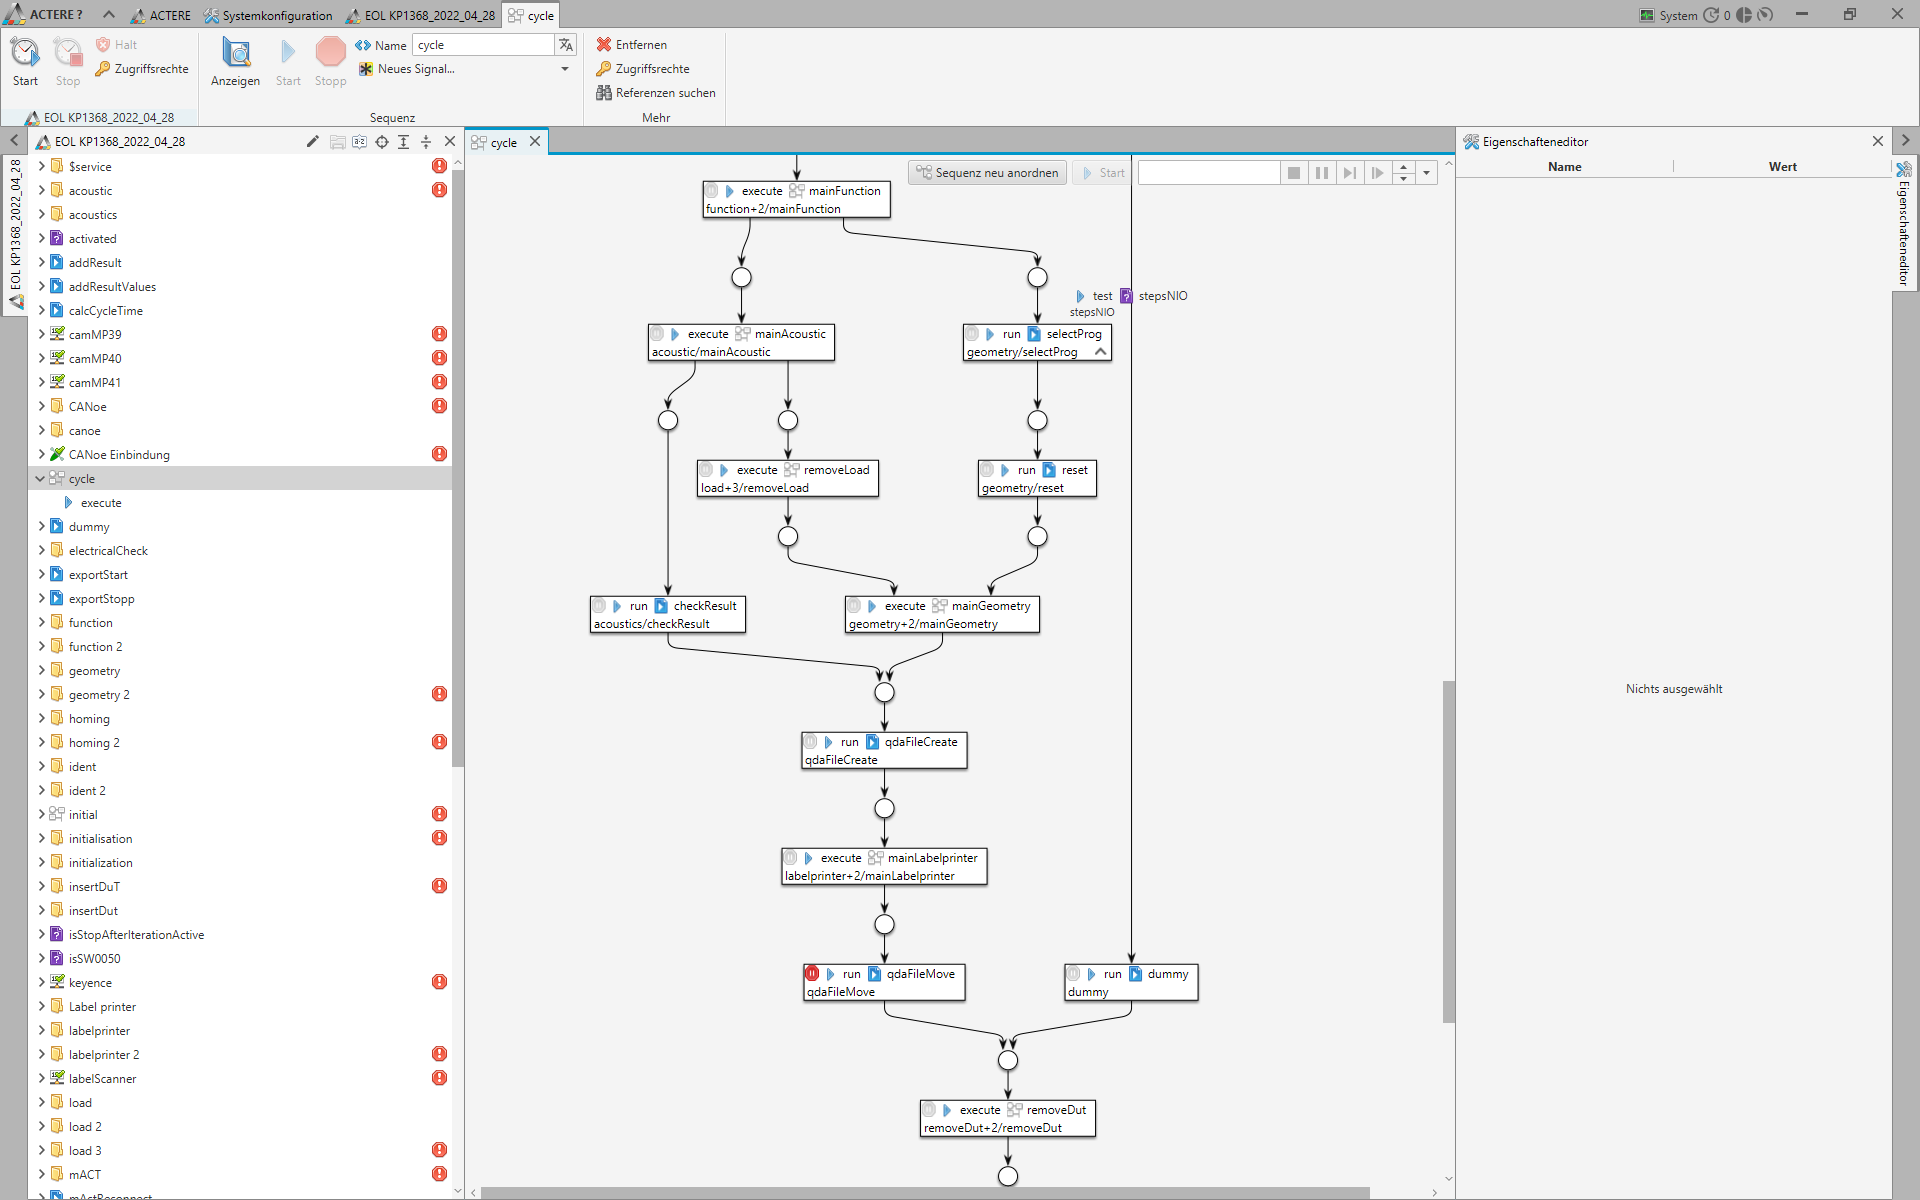Click diagram horizontal scrollbar

[x=925, y=1192]
